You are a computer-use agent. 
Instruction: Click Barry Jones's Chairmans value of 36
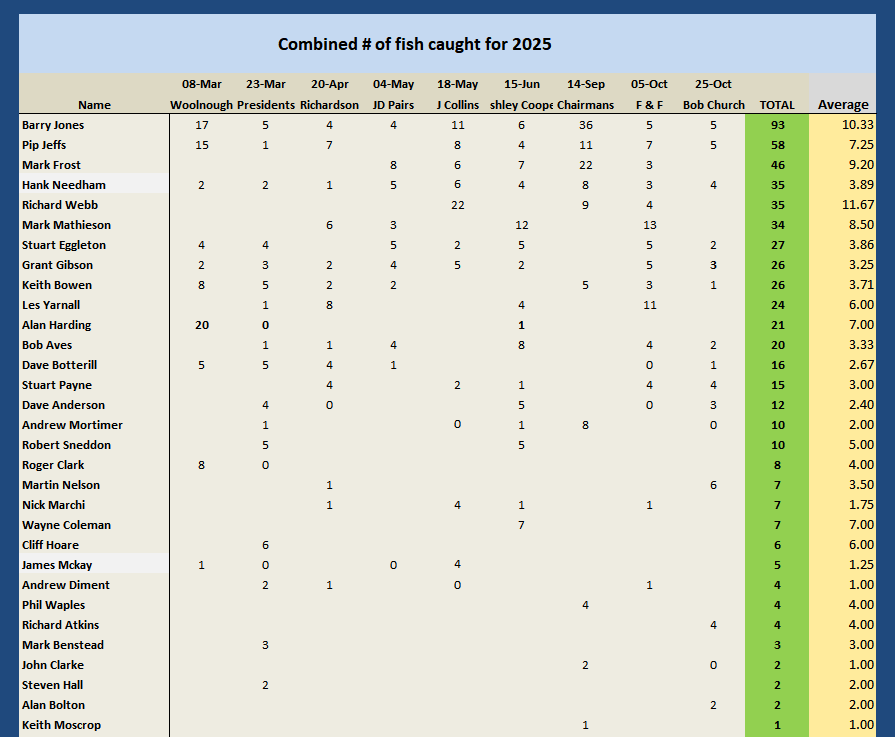[585, 125]
